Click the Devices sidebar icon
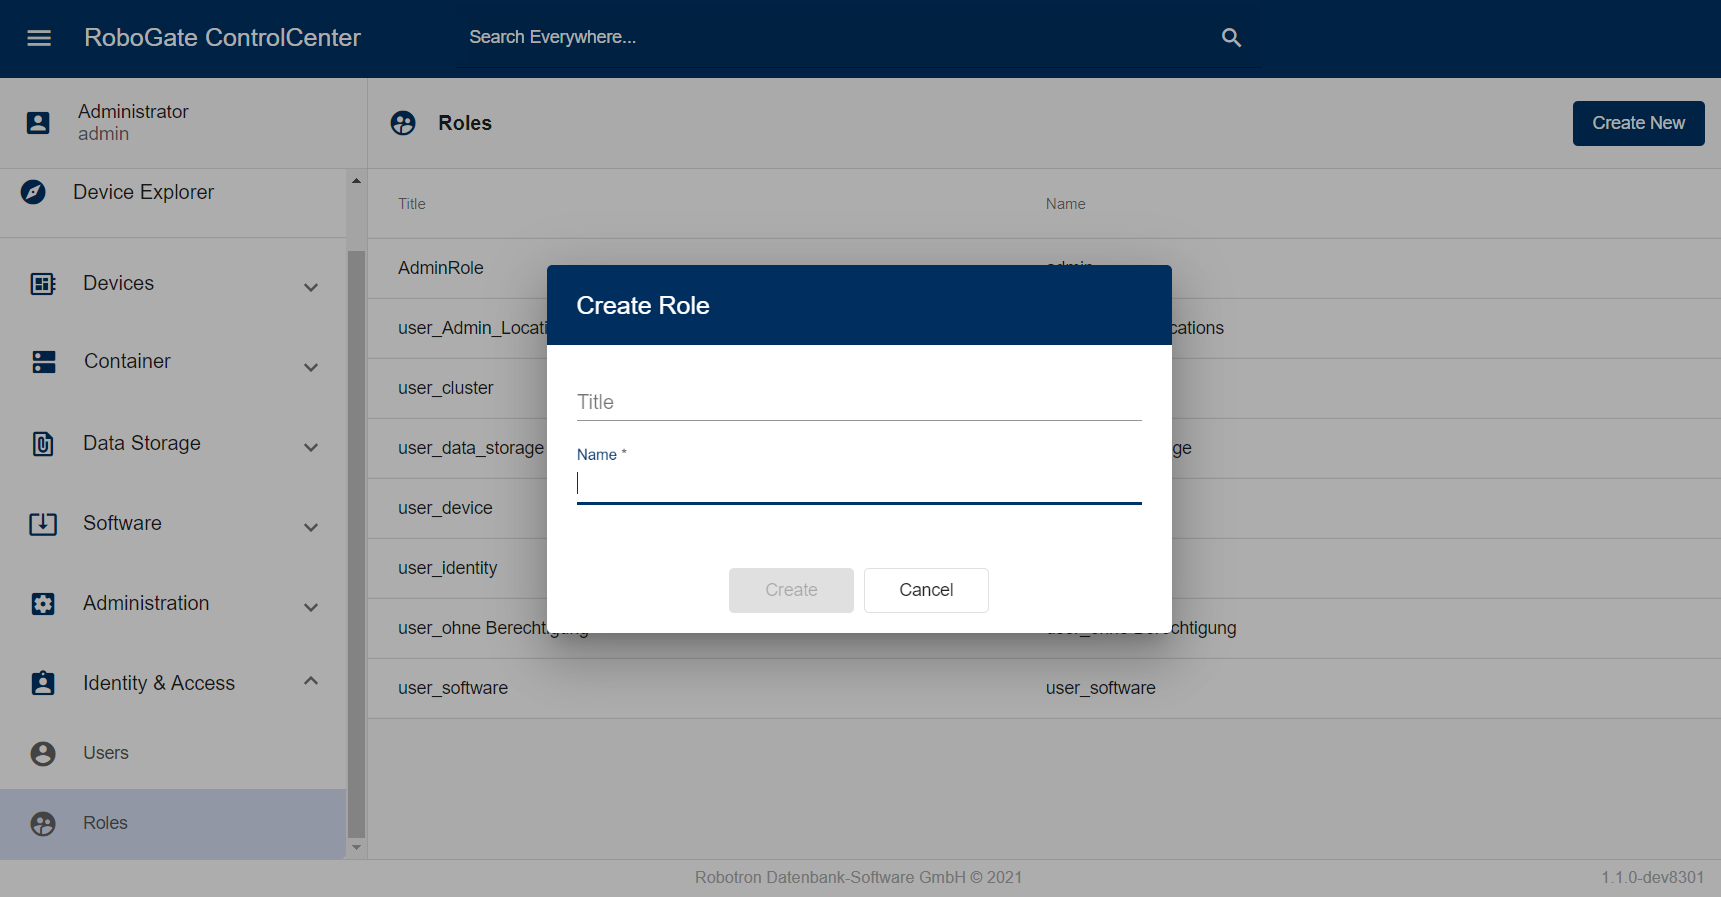The height and width of the screenshot is (897, 1721). click(43, 284)
